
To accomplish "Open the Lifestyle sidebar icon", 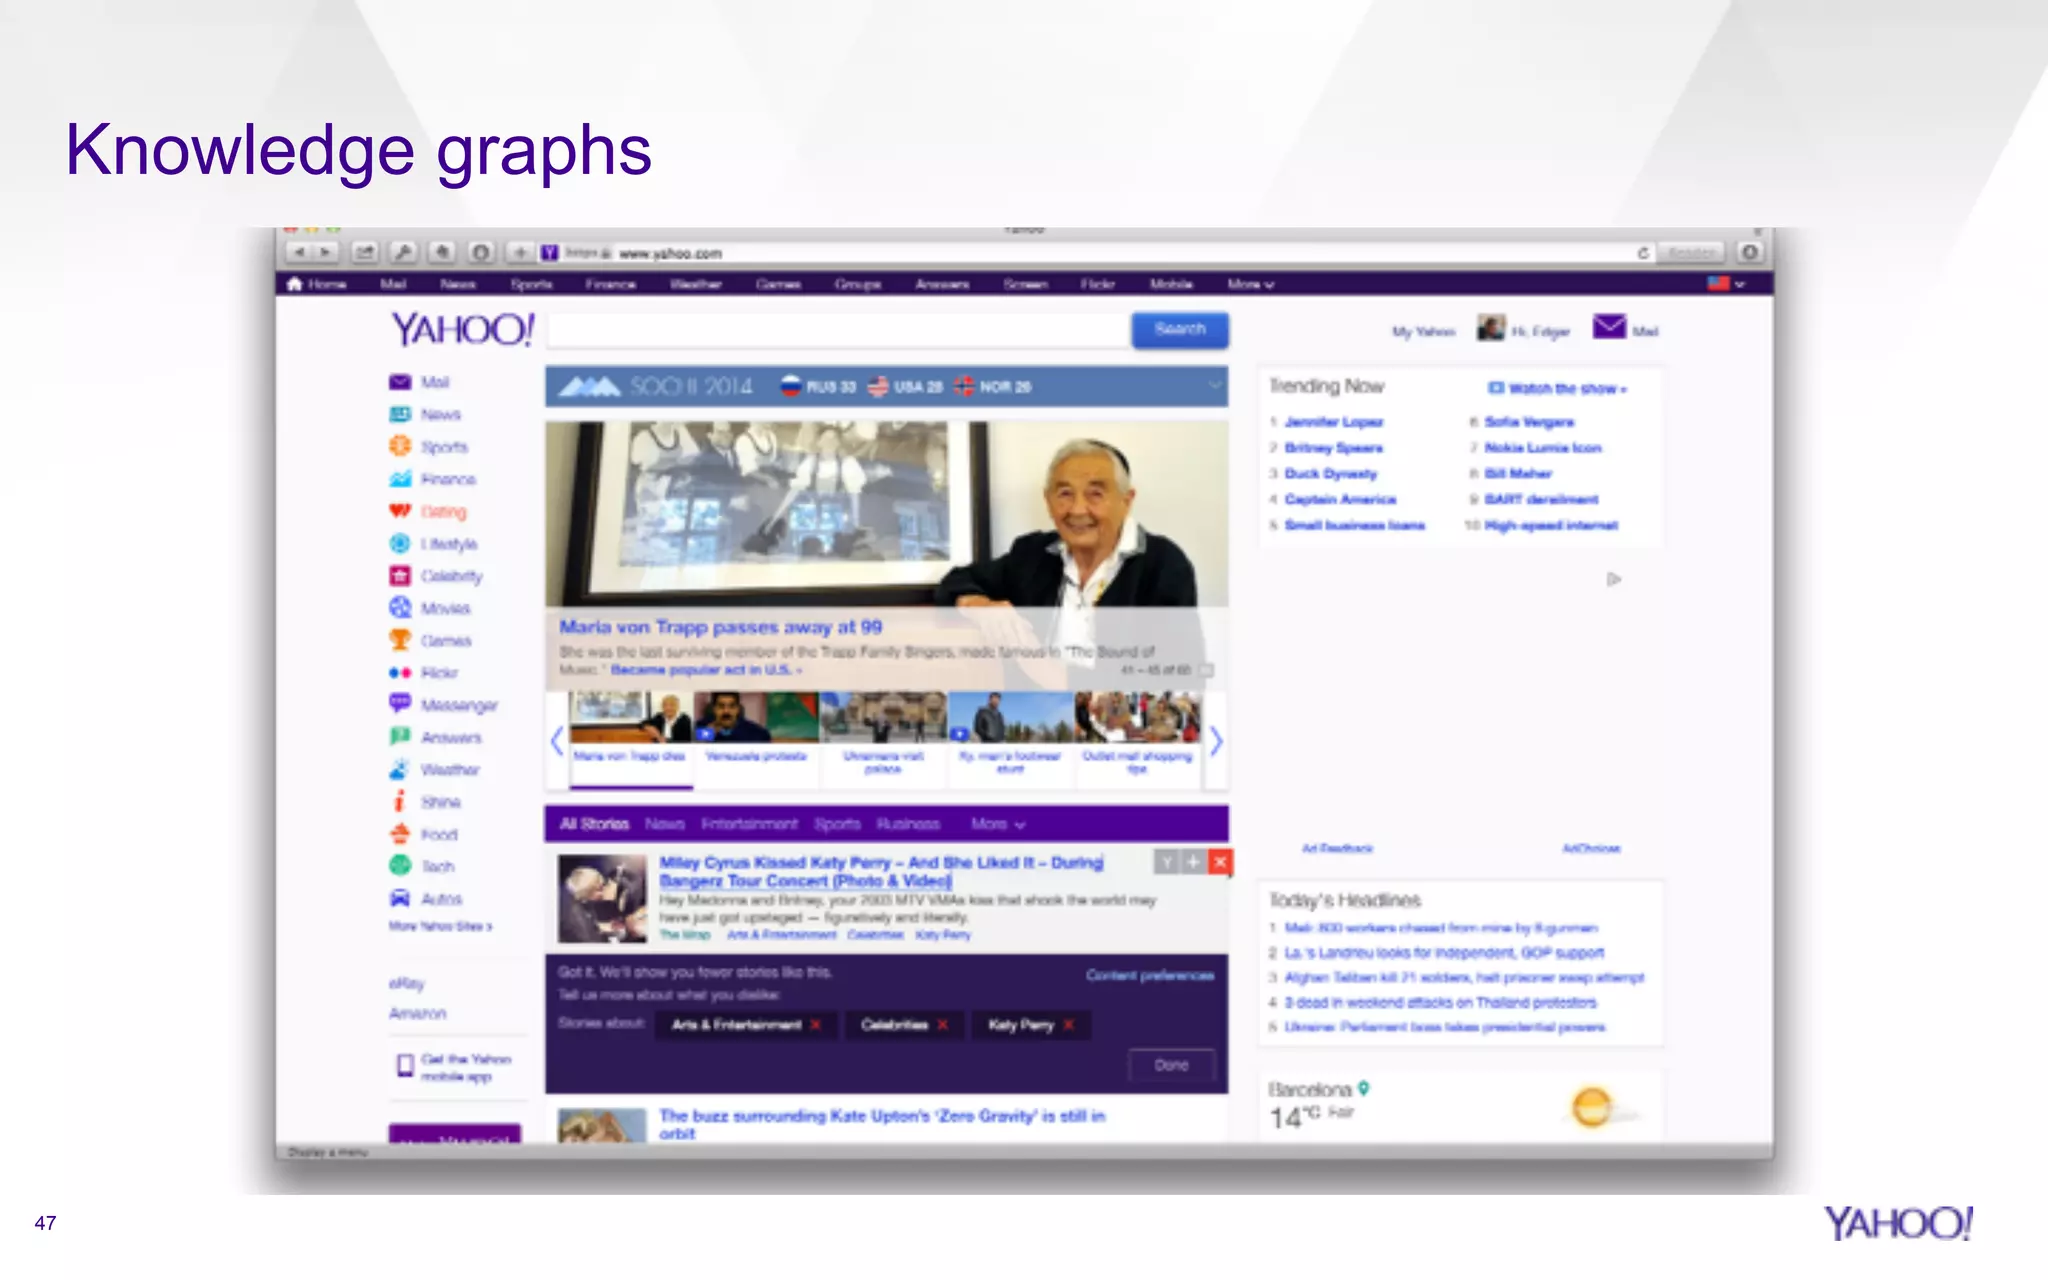I will (x=400, y=543).
